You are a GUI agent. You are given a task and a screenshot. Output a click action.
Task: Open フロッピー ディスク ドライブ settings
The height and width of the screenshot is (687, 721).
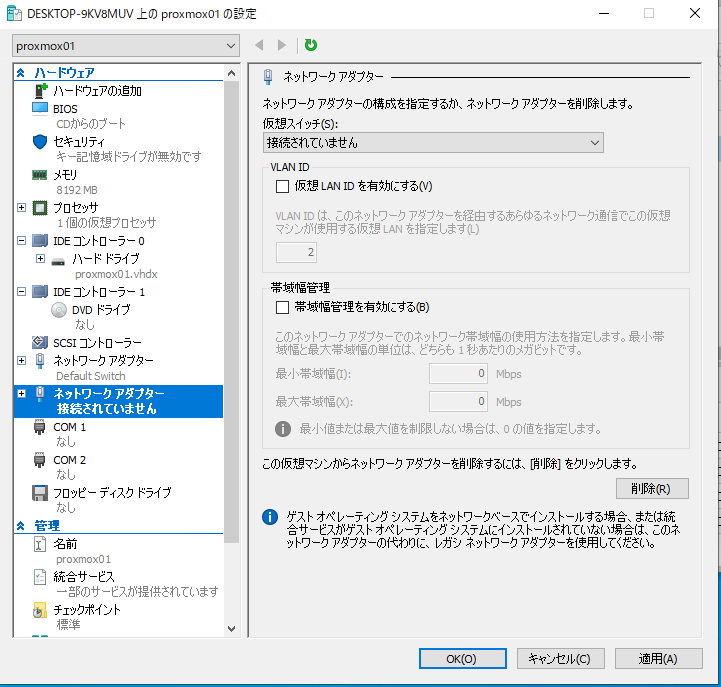(x=111, y=493)
